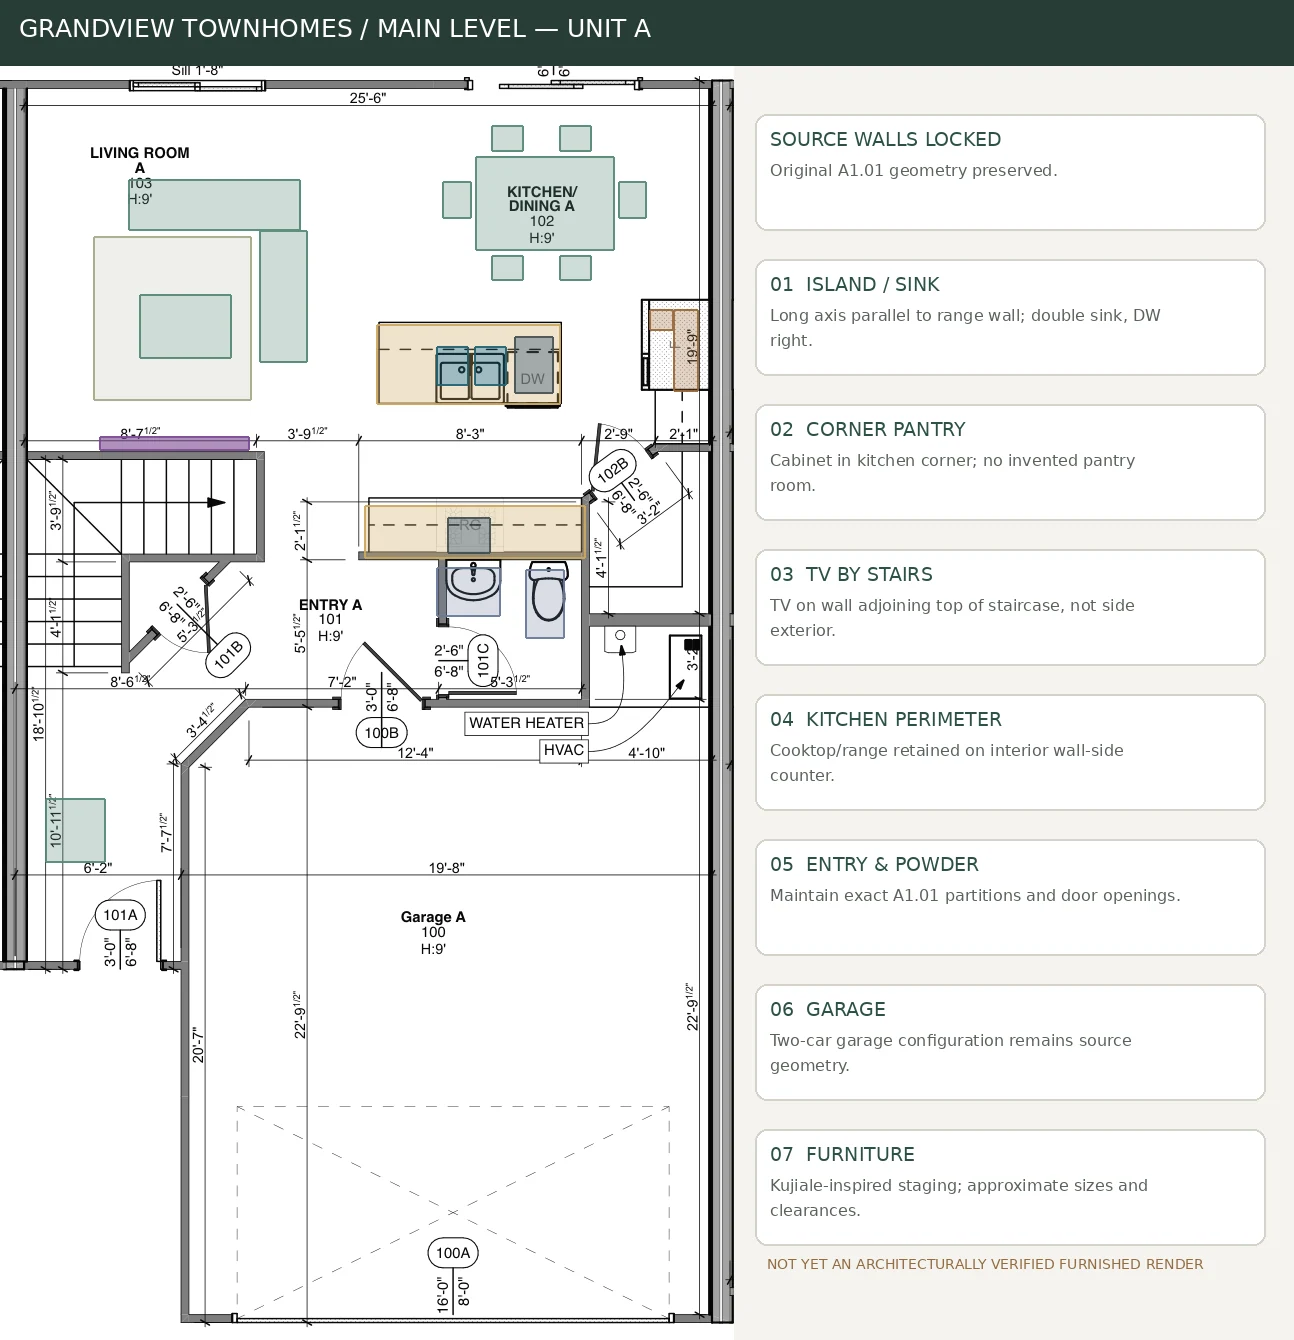The height and width of the screenshot is (1340, 1294).
Task: Click the LIVING ROOM A room label
Action: (140, 160)
